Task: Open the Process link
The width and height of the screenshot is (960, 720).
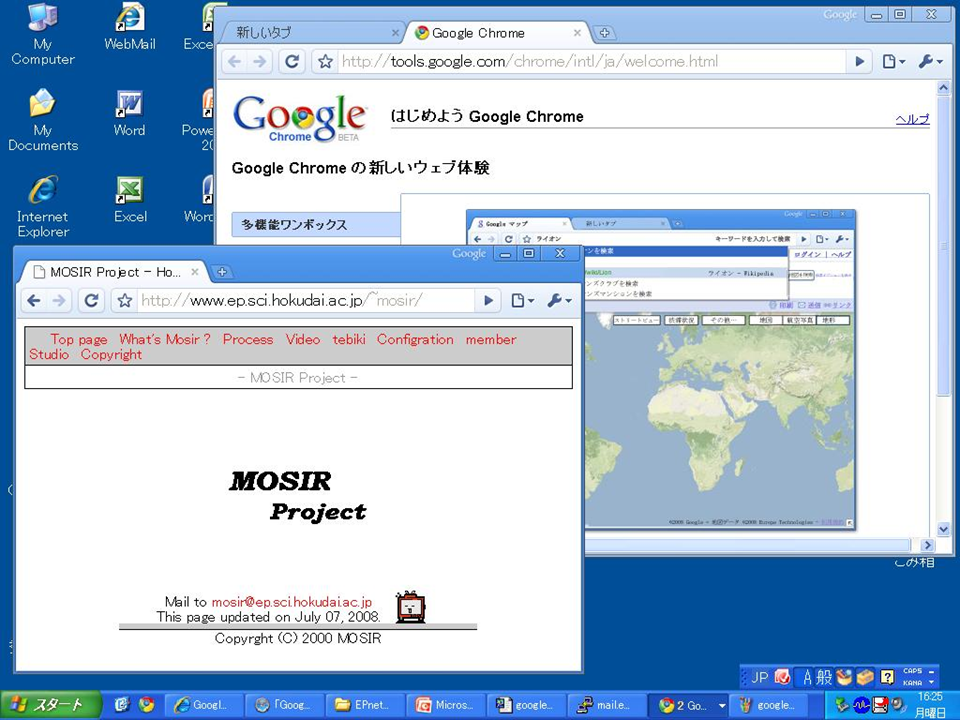Action: (x=248, y=340)
